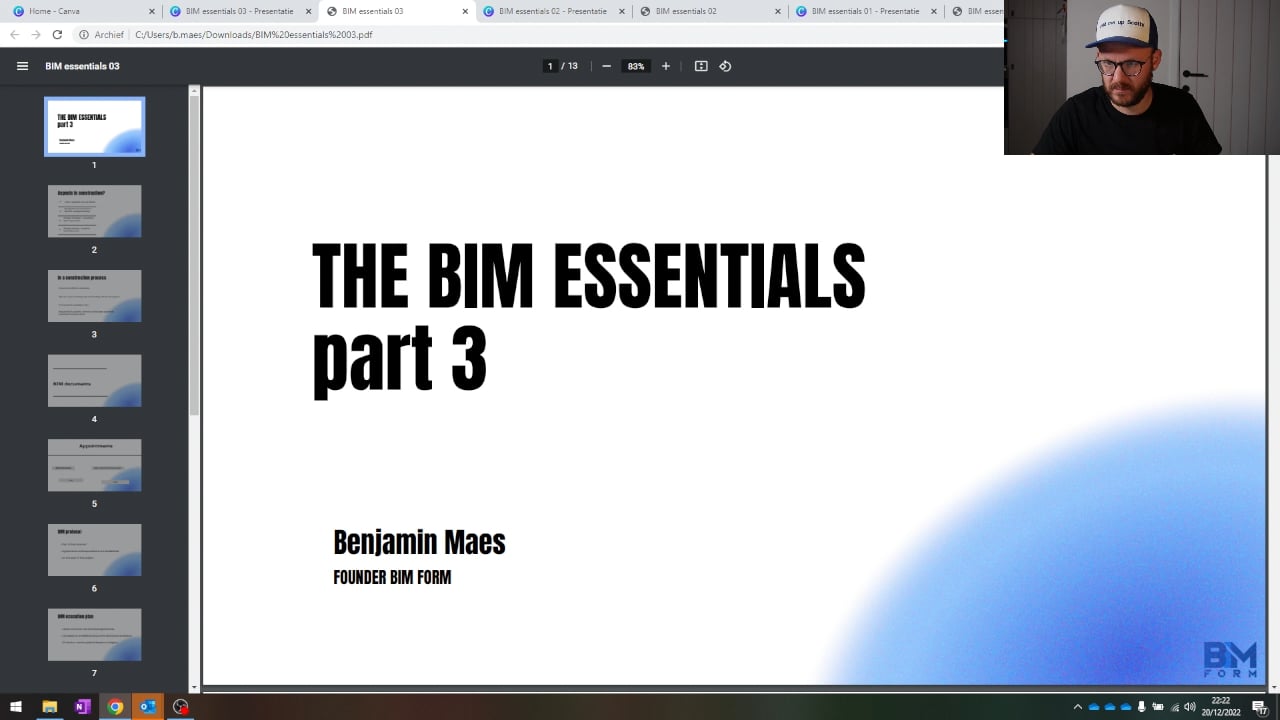The image size is (1280, 720).
Task: Open the PDF viewer hamburger menu
Action: point(22,66)
